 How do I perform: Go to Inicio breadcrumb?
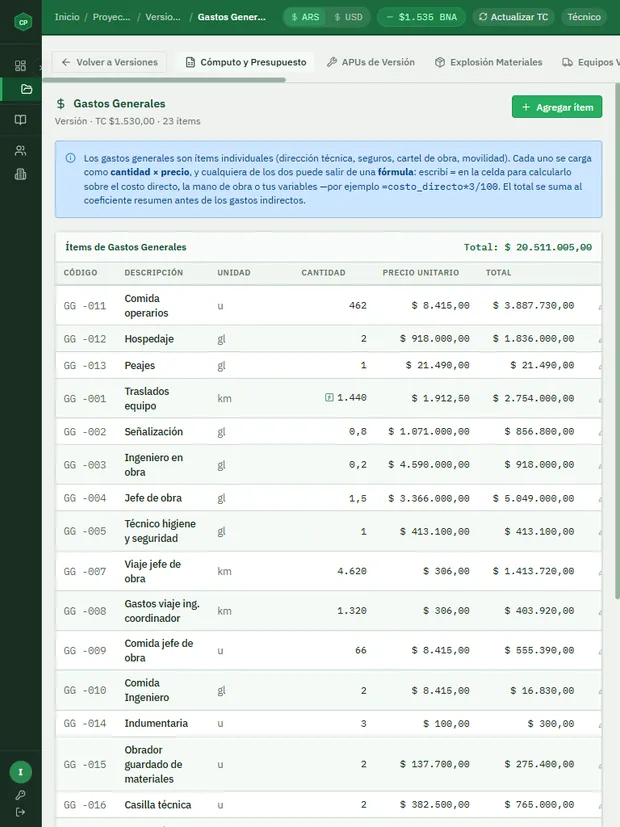click(x=67, y=17)
